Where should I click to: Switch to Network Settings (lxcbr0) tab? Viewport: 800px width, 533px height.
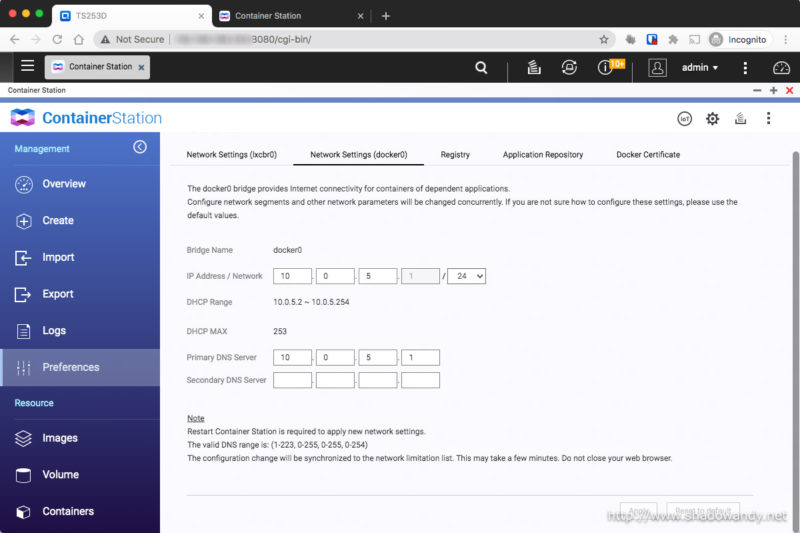click(x=231, y=155)
